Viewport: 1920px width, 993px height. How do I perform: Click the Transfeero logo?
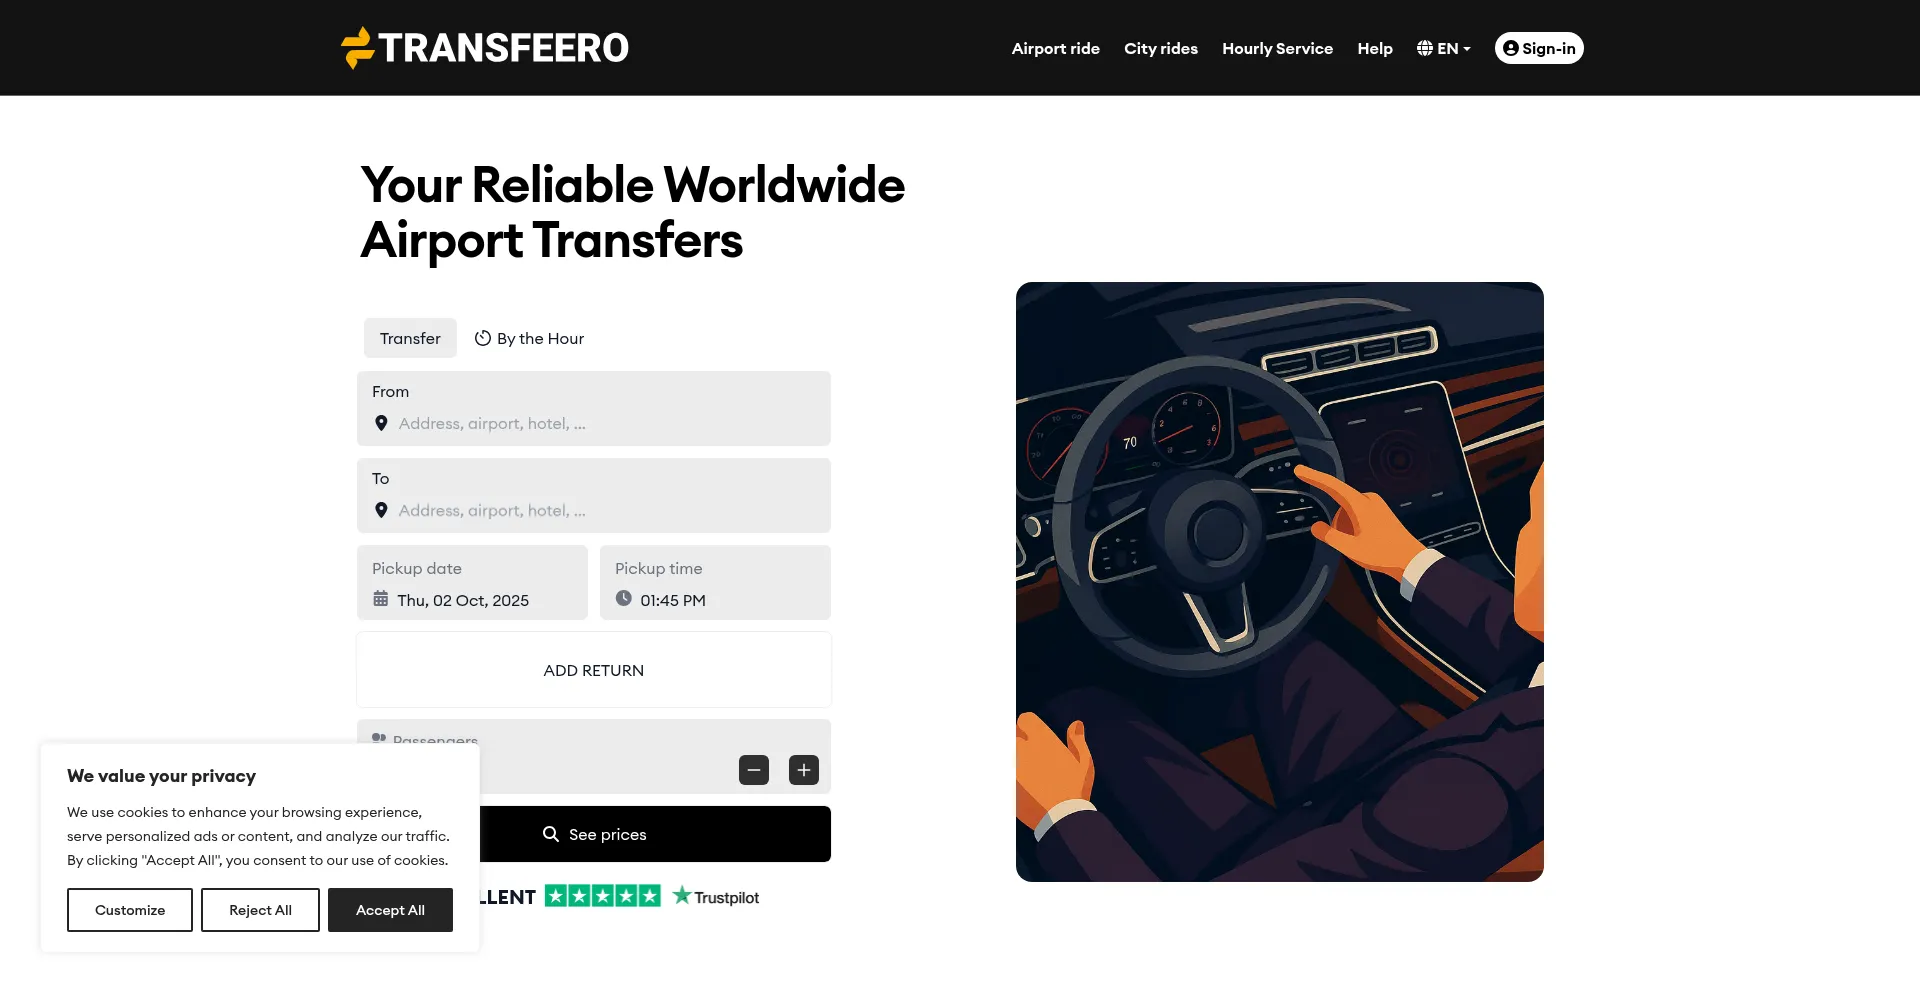click(485, 47)
